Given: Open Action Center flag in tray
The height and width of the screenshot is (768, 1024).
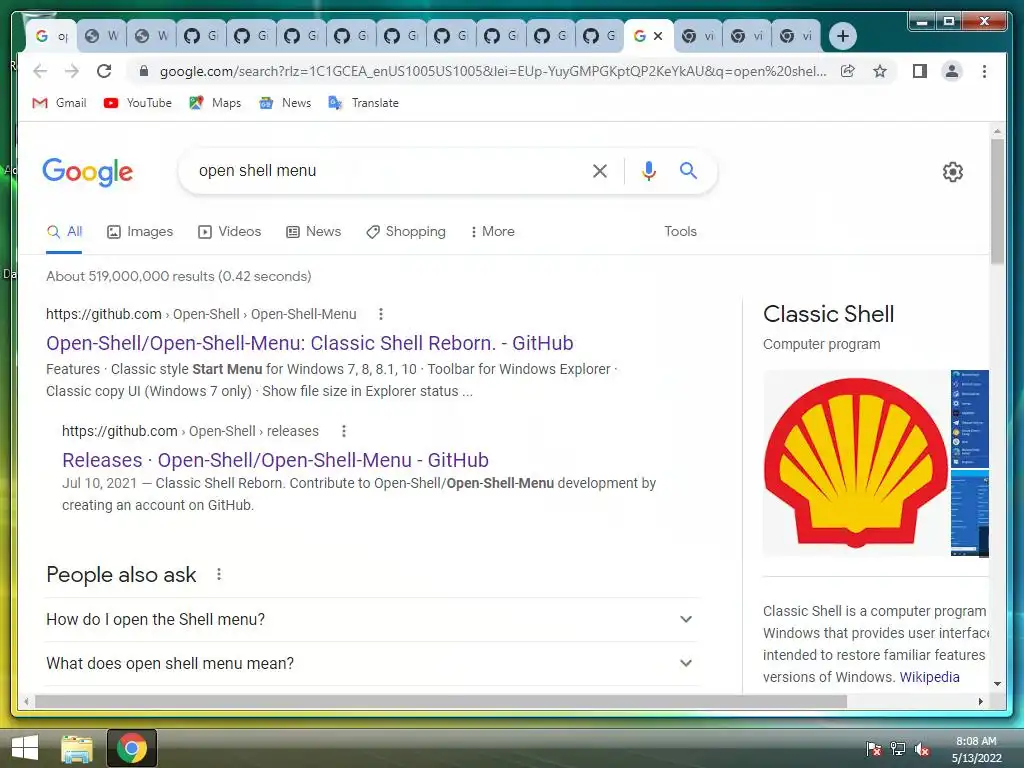Looking at the screenshot, I should tap(873, 749).
